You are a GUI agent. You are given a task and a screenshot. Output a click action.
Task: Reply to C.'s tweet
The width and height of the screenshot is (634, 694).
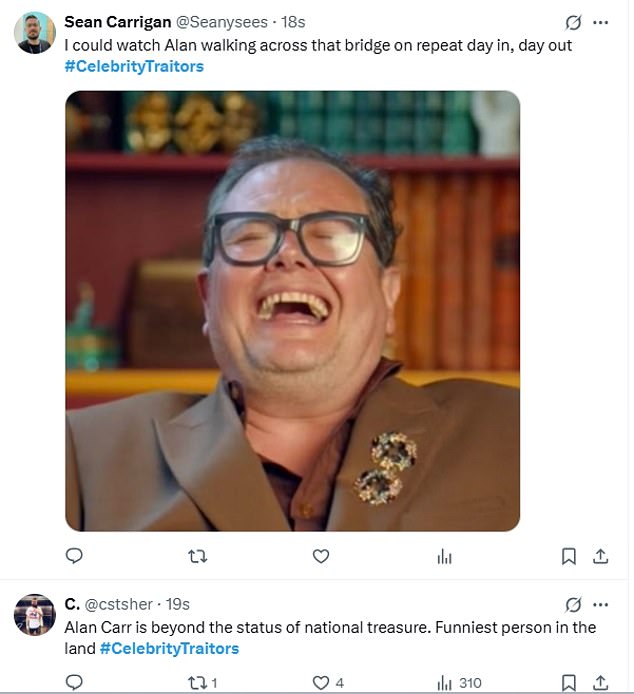pyautogui.click(x=74, y=683)
